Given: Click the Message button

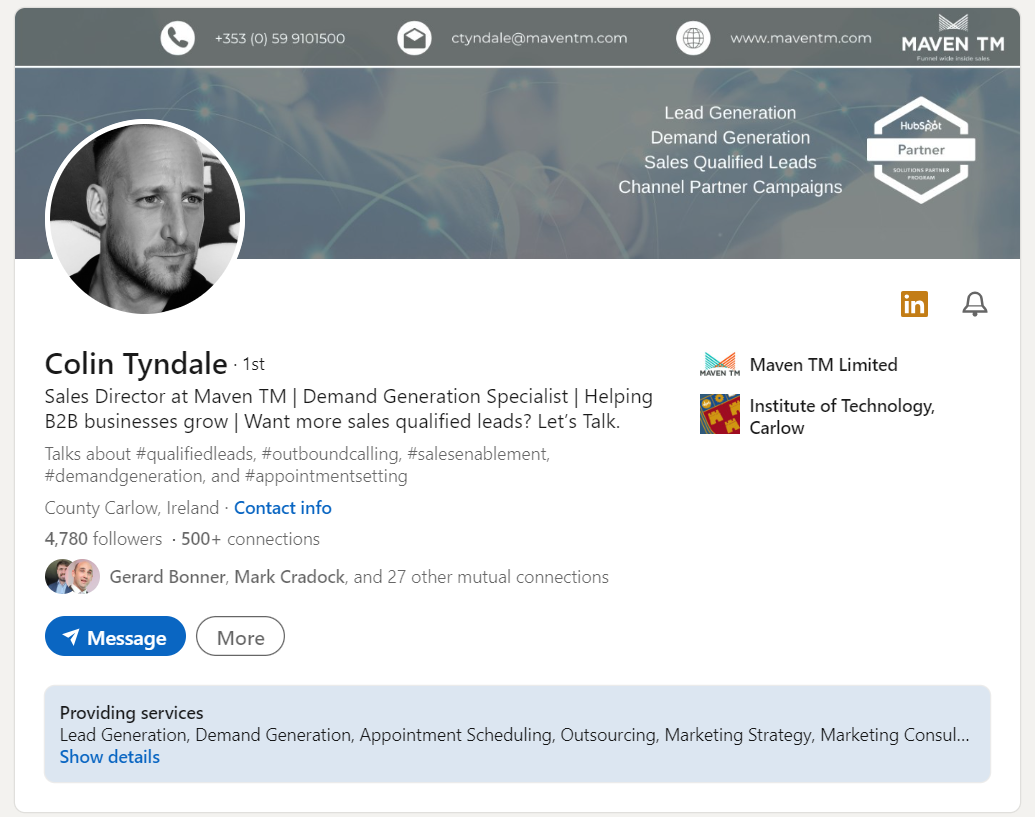Looking at the screenshot, I should (116, 636).
